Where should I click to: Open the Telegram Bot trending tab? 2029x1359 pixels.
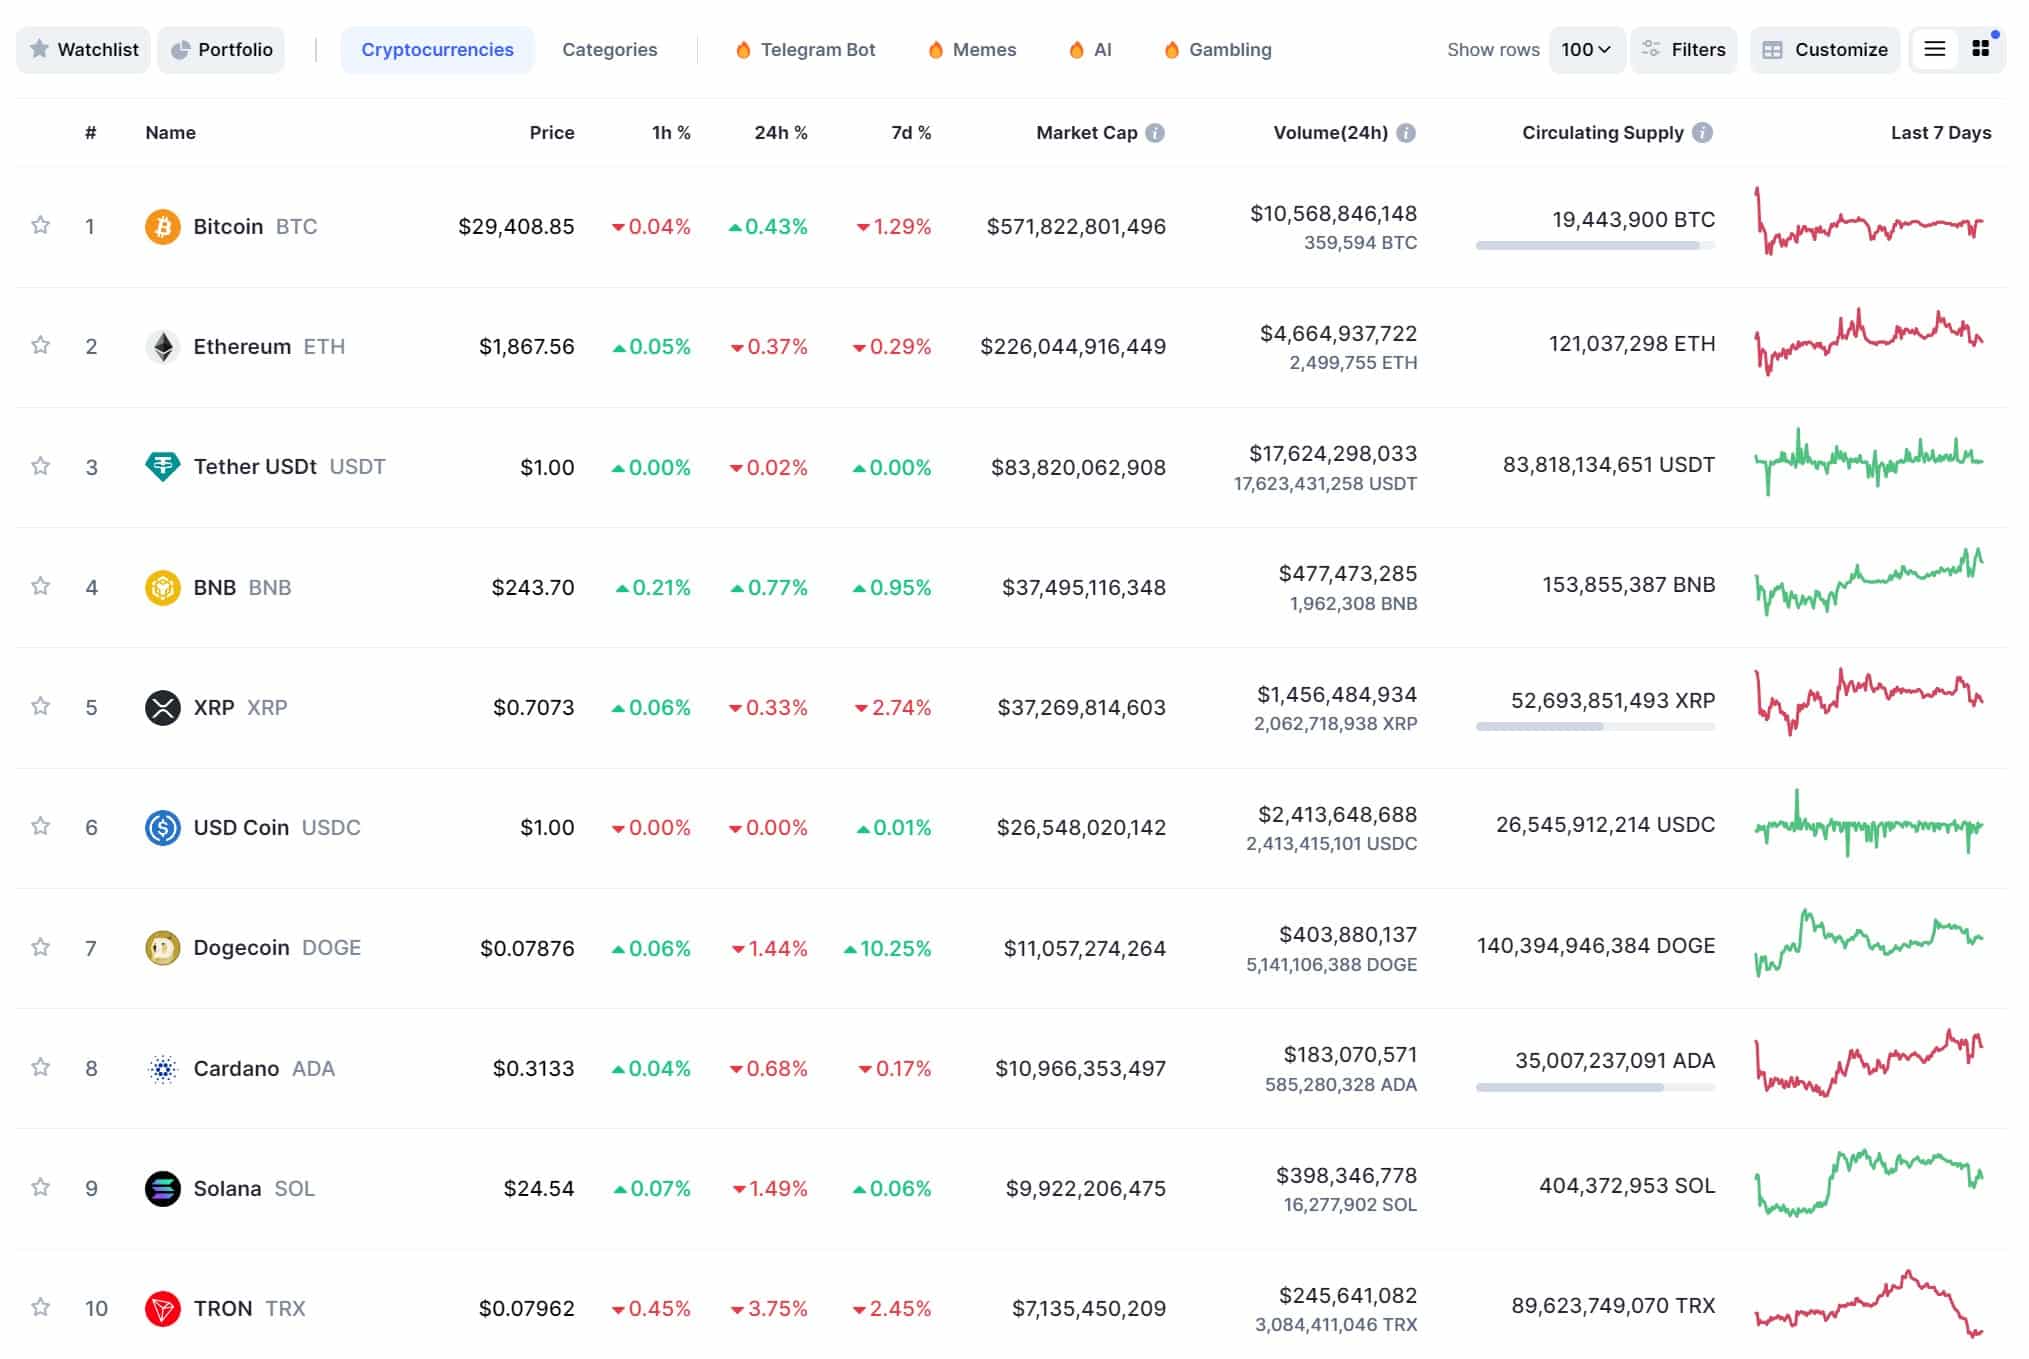pos(806,50)
